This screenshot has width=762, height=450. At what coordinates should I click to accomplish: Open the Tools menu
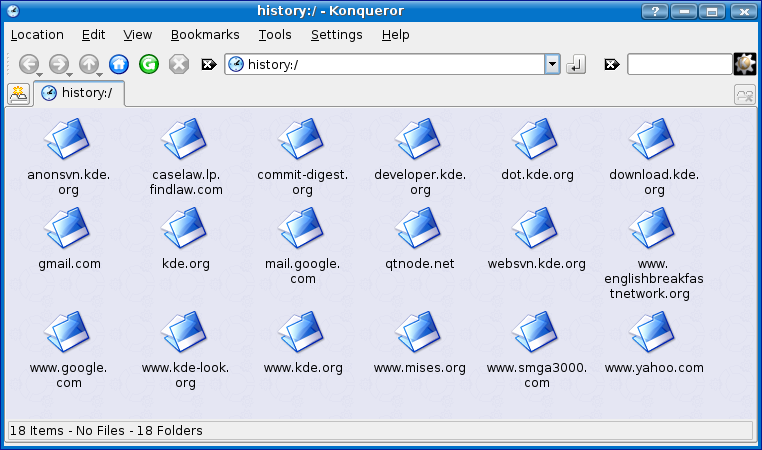(x=275, y=35)
